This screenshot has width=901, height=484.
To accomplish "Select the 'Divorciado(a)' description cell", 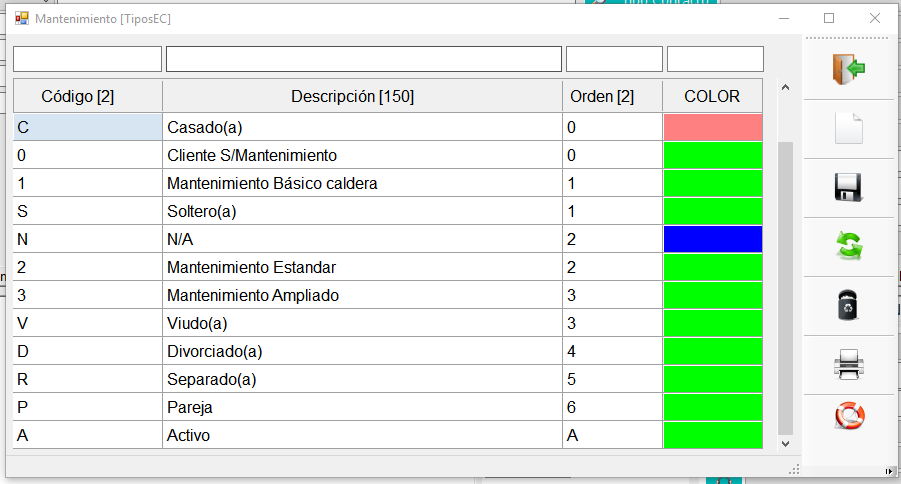I will tap(363, 351).
